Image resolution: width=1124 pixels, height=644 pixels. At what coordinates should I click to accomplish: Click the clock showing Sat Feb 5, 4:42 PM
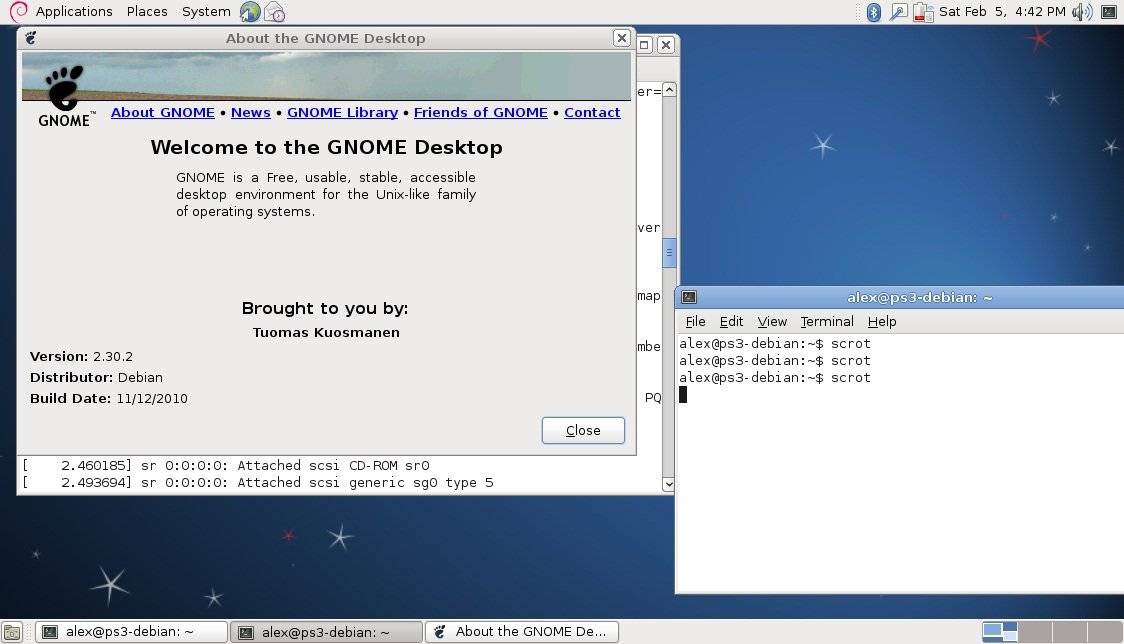point(1002,11)
